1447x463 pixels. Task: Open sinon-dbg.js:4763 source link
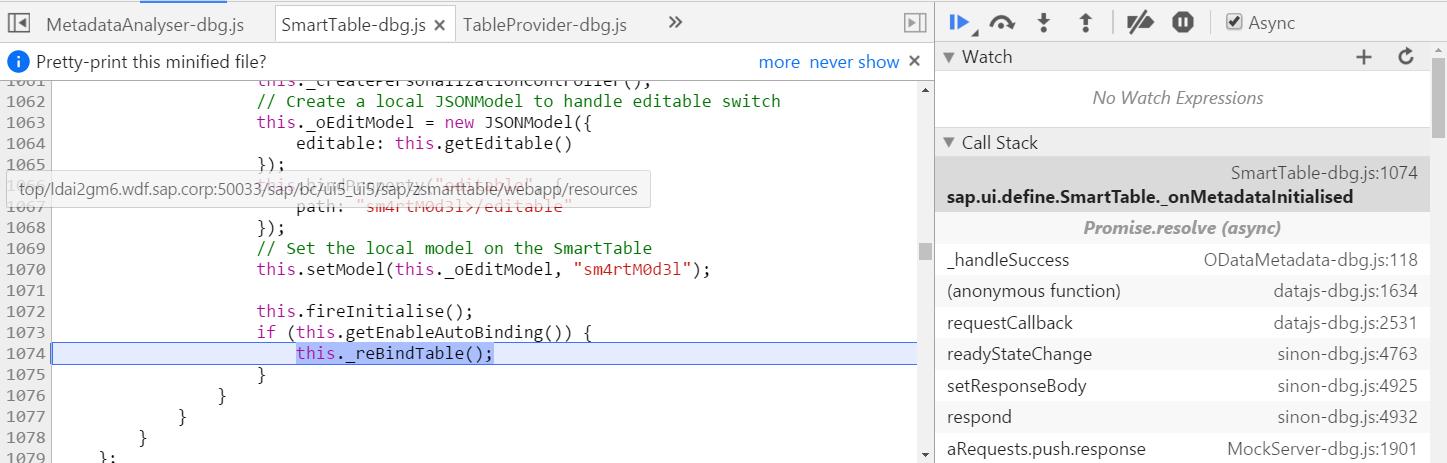tap(1348, 354)
